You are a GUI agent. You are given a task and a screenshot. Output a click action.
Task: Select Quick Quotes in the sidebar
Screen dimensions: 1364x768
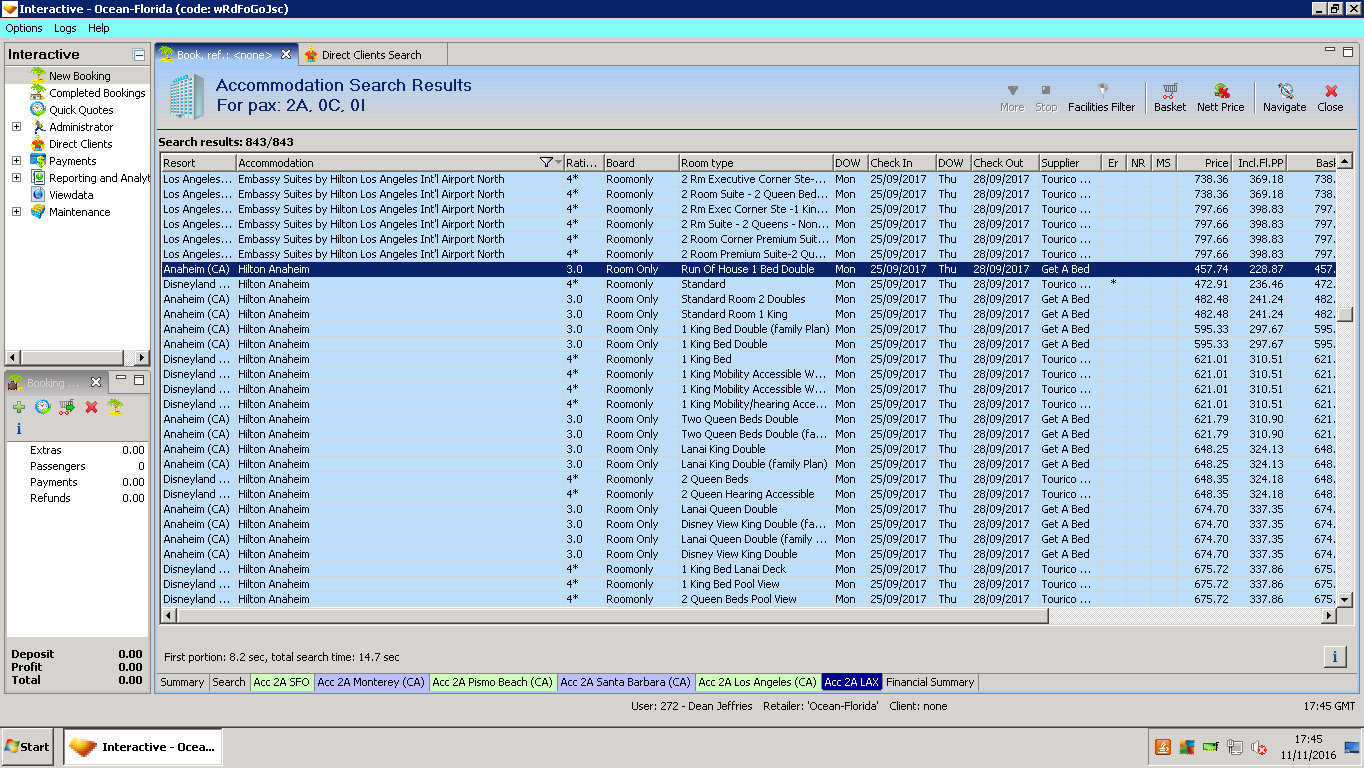[x=81, y=110]
